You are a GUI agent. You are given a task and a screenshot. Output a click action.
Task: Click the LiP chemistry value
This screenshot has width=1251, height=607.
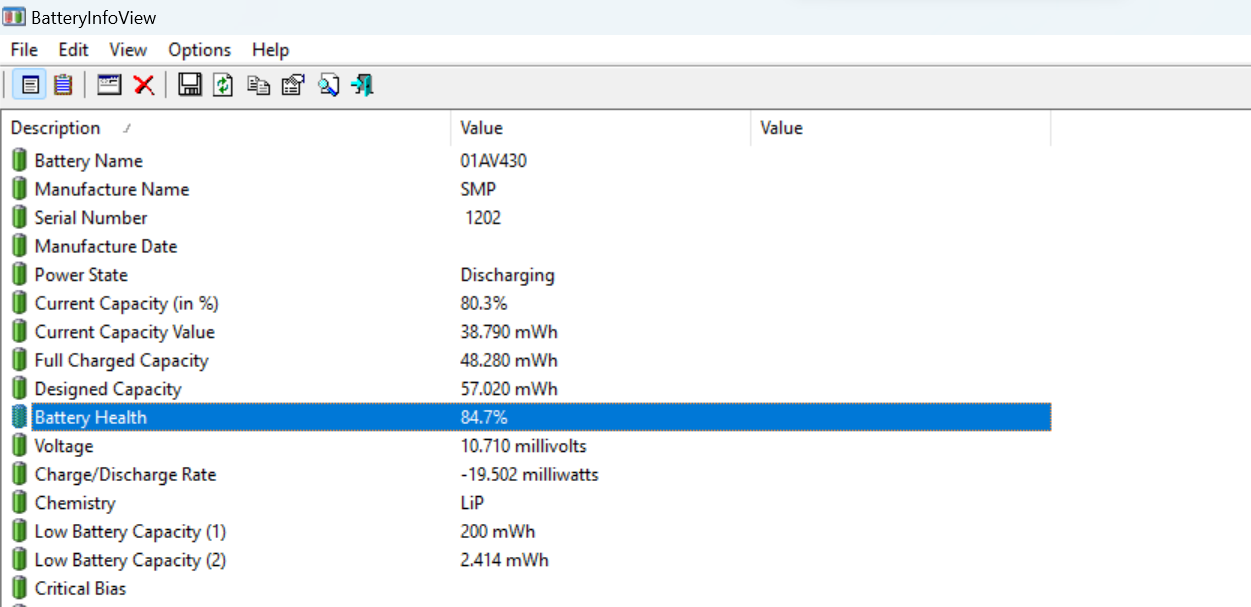(472, 503)
